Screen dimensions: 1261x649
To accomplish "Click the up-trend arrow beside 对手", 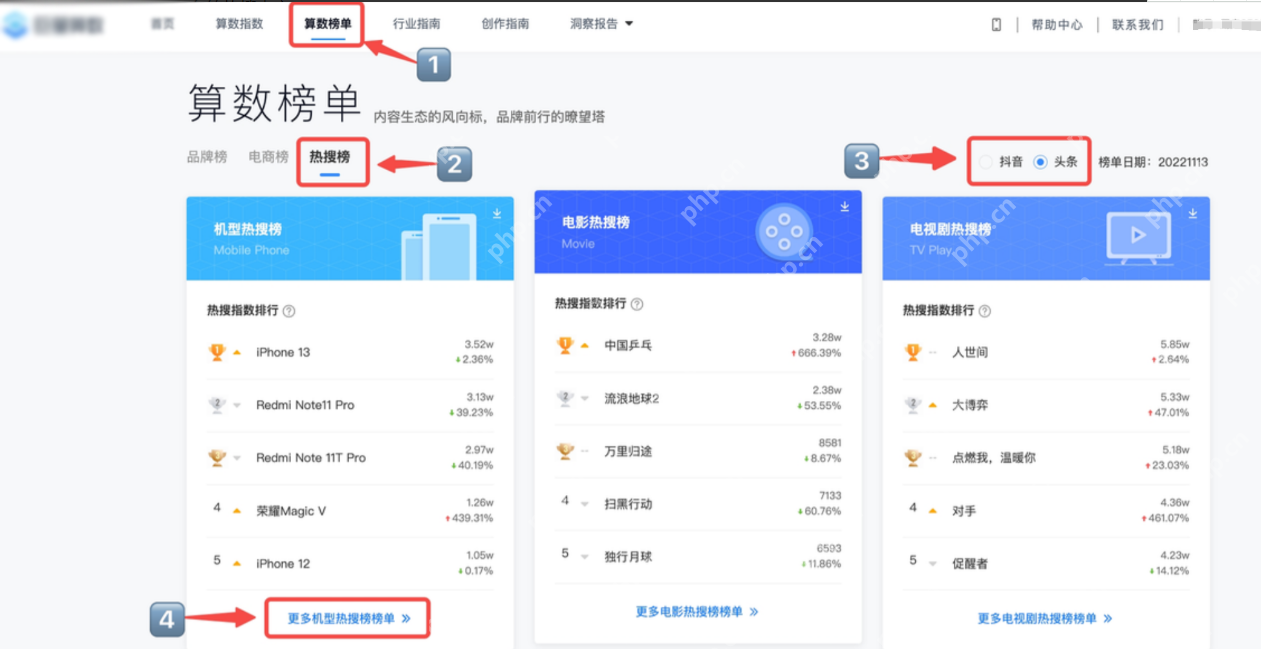I will point(933,511).
